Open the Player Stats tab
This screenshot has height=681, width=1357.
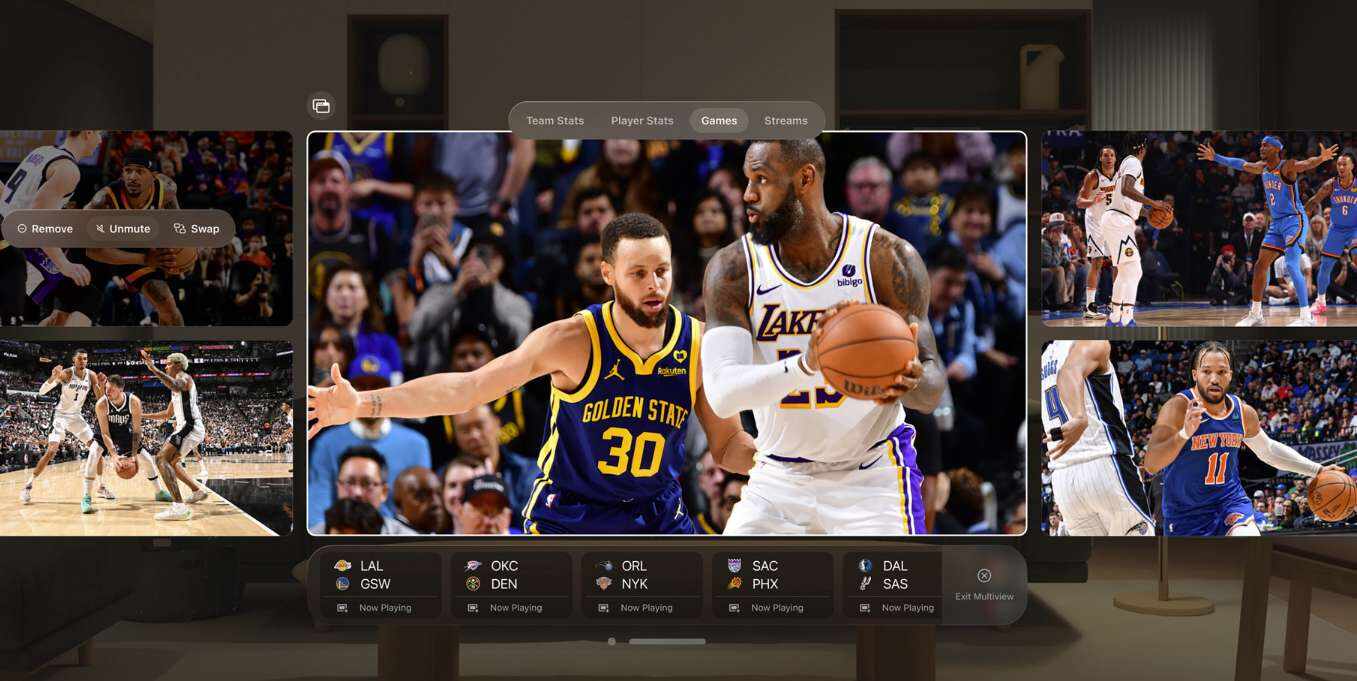(642, 121)
